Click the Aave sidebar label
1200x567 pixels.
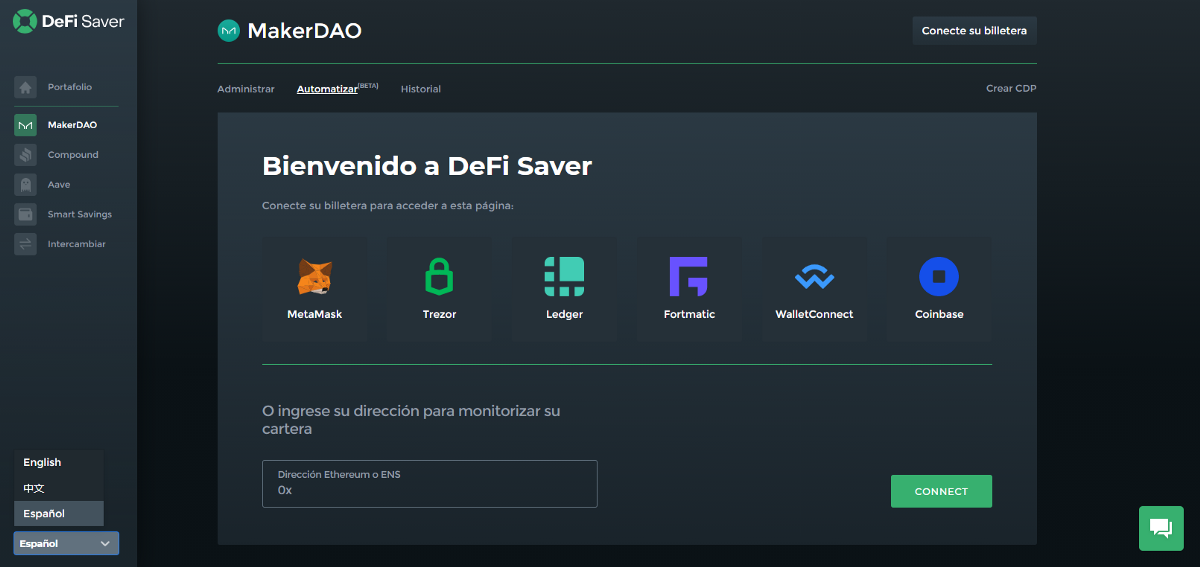[x=59, y=185]
